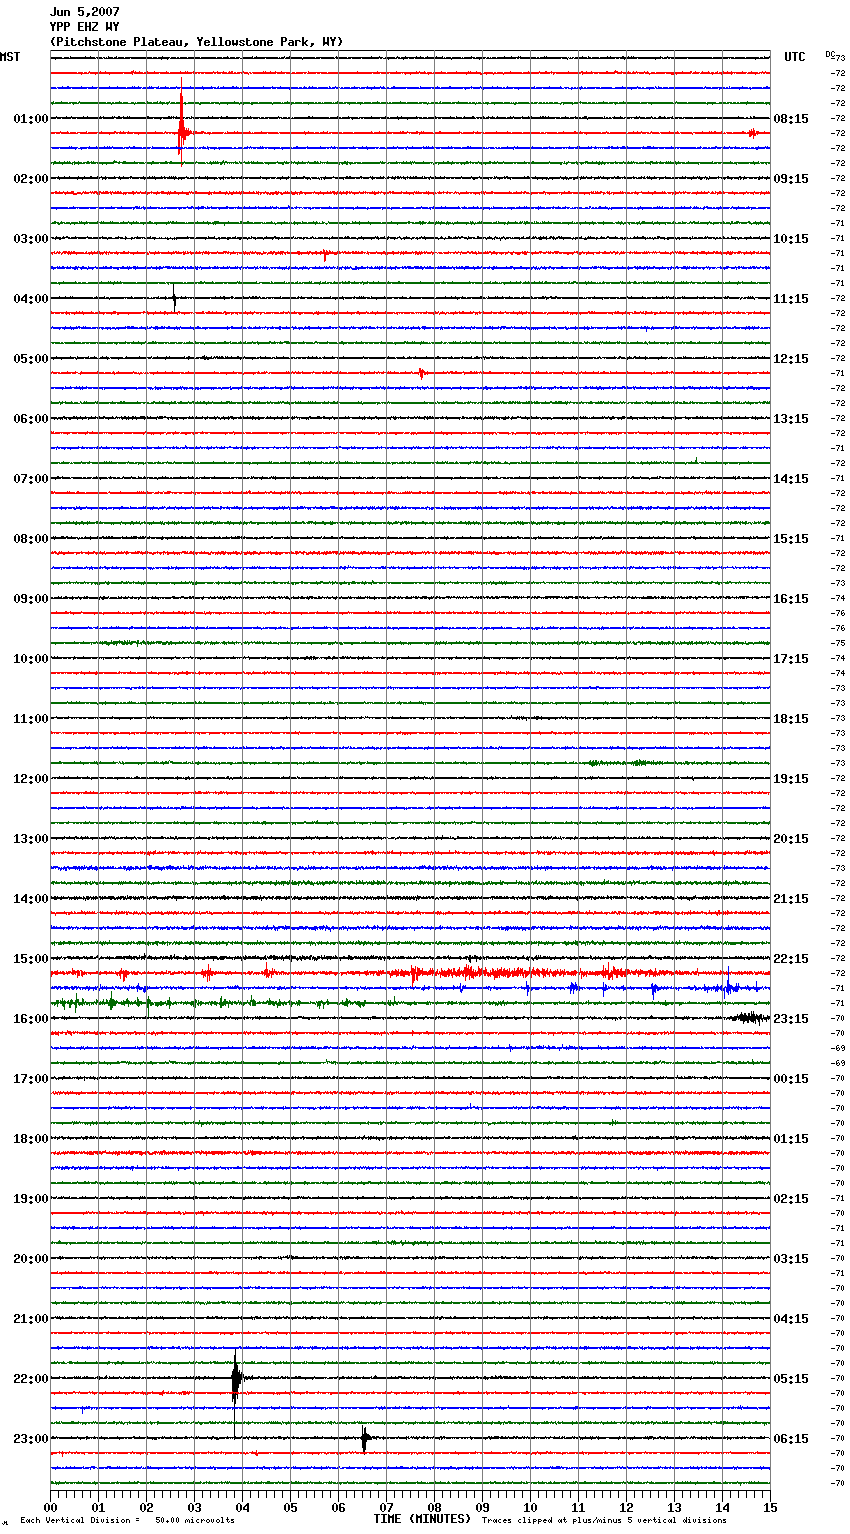This screenshot has width=850, height=1534.
Task: Click the "TIME (MINUTES)" axis title
Action: (422, 1519)
